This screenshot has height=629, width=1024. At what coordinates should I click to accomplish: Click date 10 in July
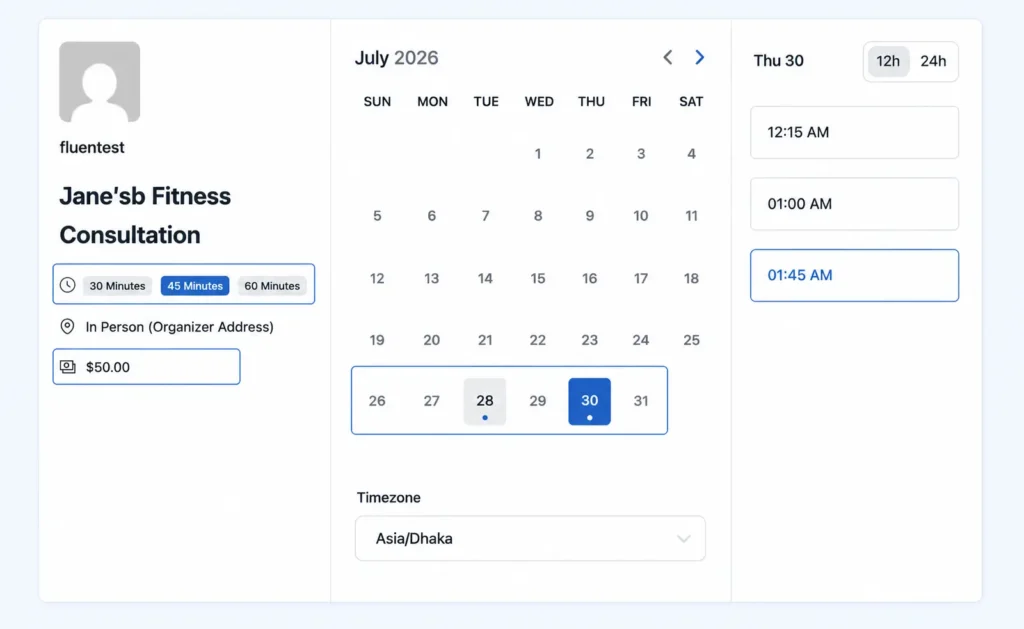click(641, 216)
